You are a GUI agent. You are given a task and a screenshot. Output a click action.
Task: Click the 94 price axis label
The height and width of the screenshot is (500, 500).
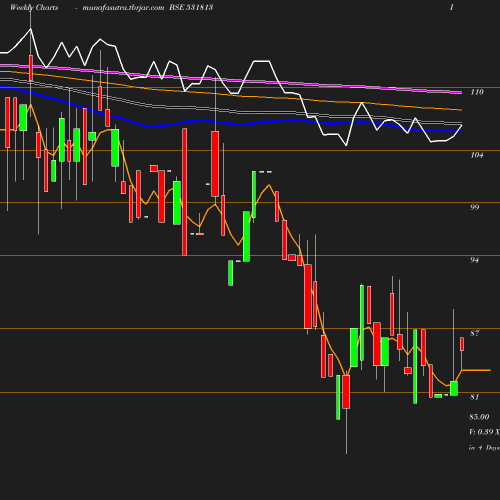475,260
